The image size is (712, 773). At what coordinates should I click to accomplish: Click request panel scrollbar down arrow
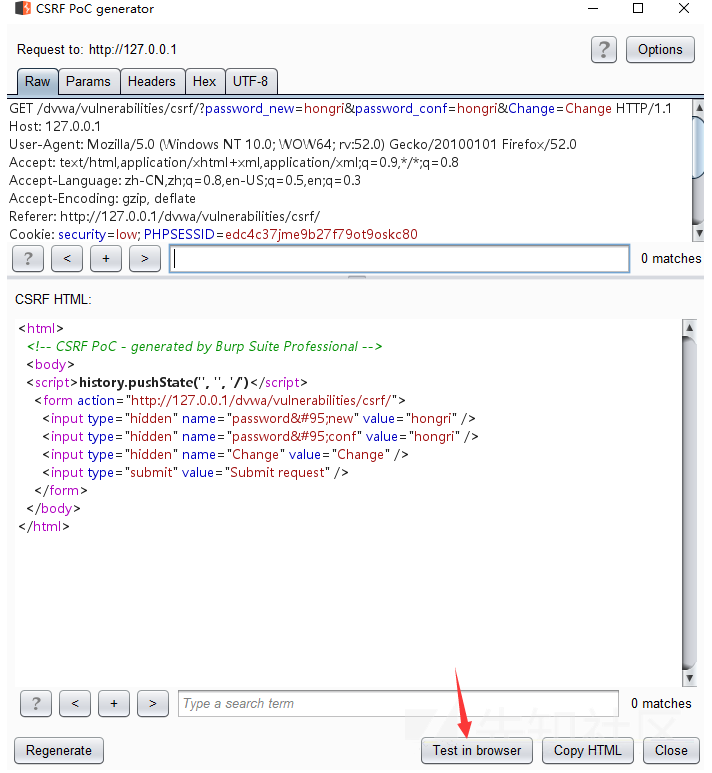[x=698, y=233]
